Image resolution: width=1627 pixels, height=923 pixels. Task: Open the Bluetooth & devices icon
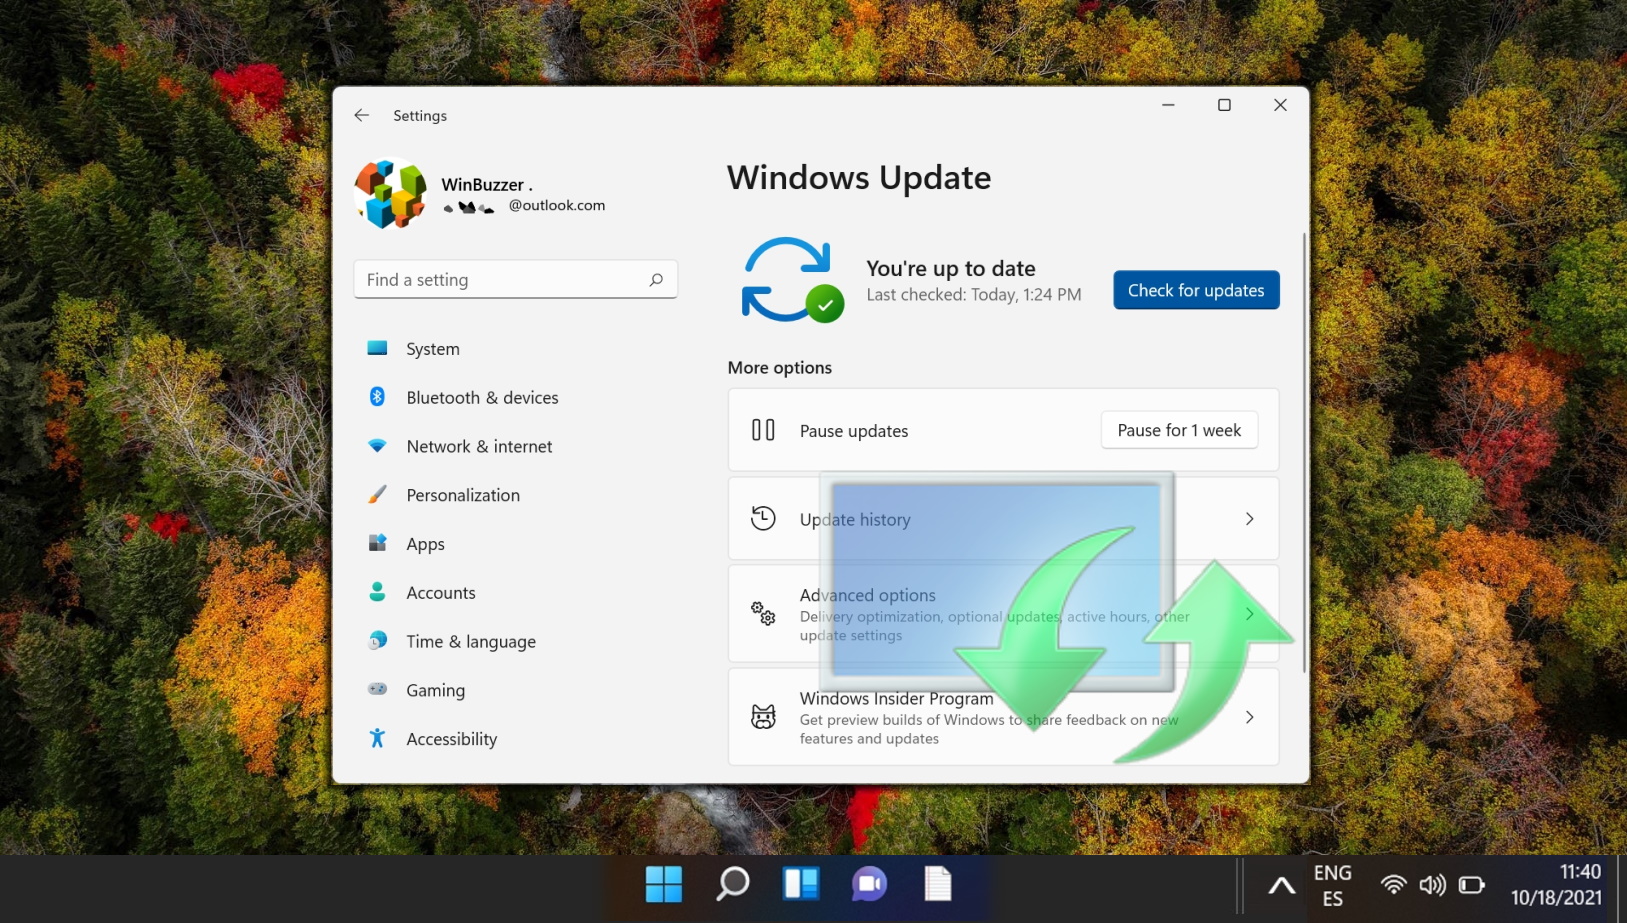[377, 397]
